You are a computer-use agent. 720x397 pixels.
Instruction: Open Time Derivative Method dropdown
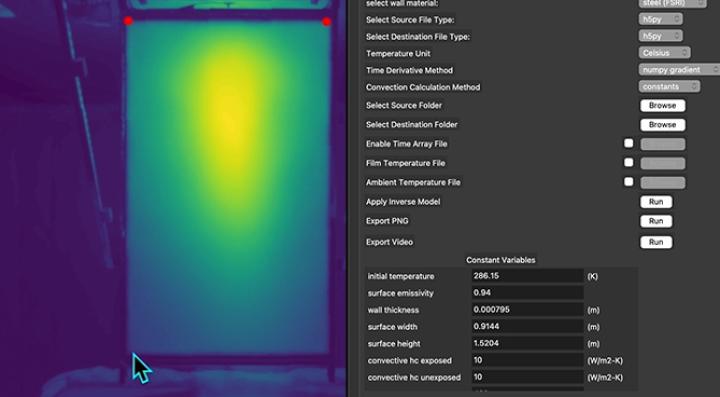pyautogui.click(x=679, y=70)
